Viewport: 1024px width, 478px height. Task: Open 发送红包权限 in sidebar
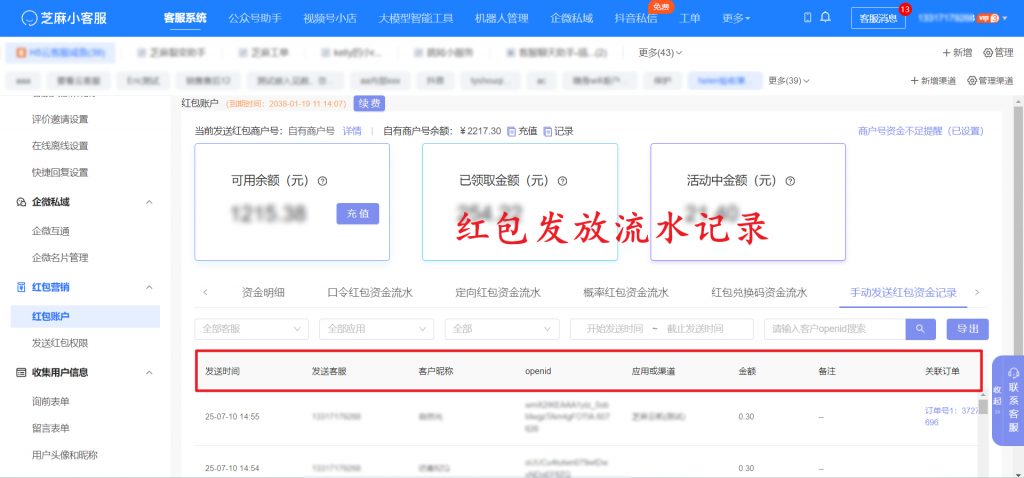[x=60, y=343]
